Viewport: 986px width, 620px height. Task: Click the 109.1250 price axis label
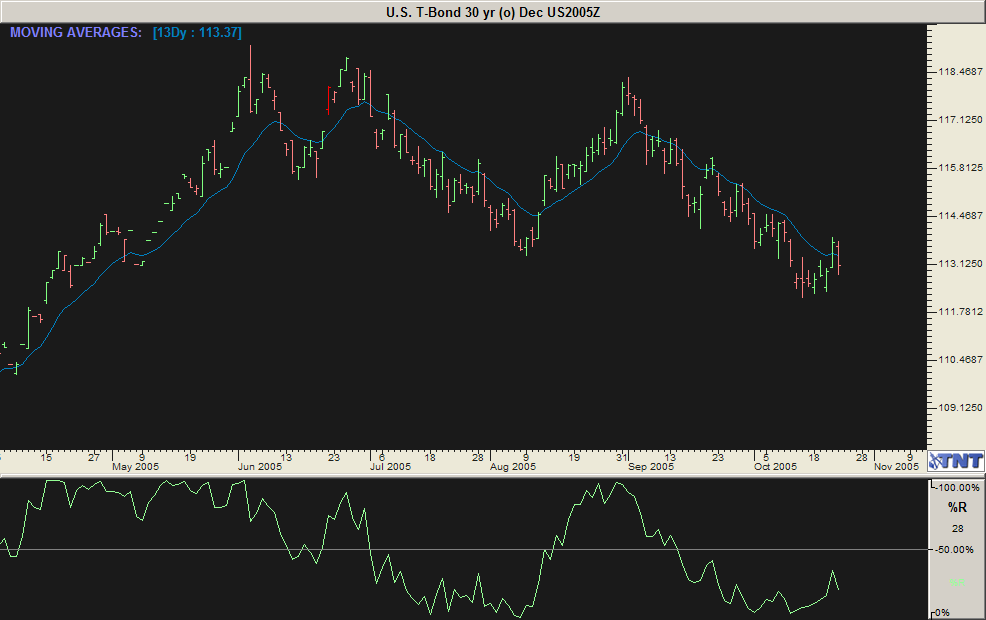pos(957,408)
